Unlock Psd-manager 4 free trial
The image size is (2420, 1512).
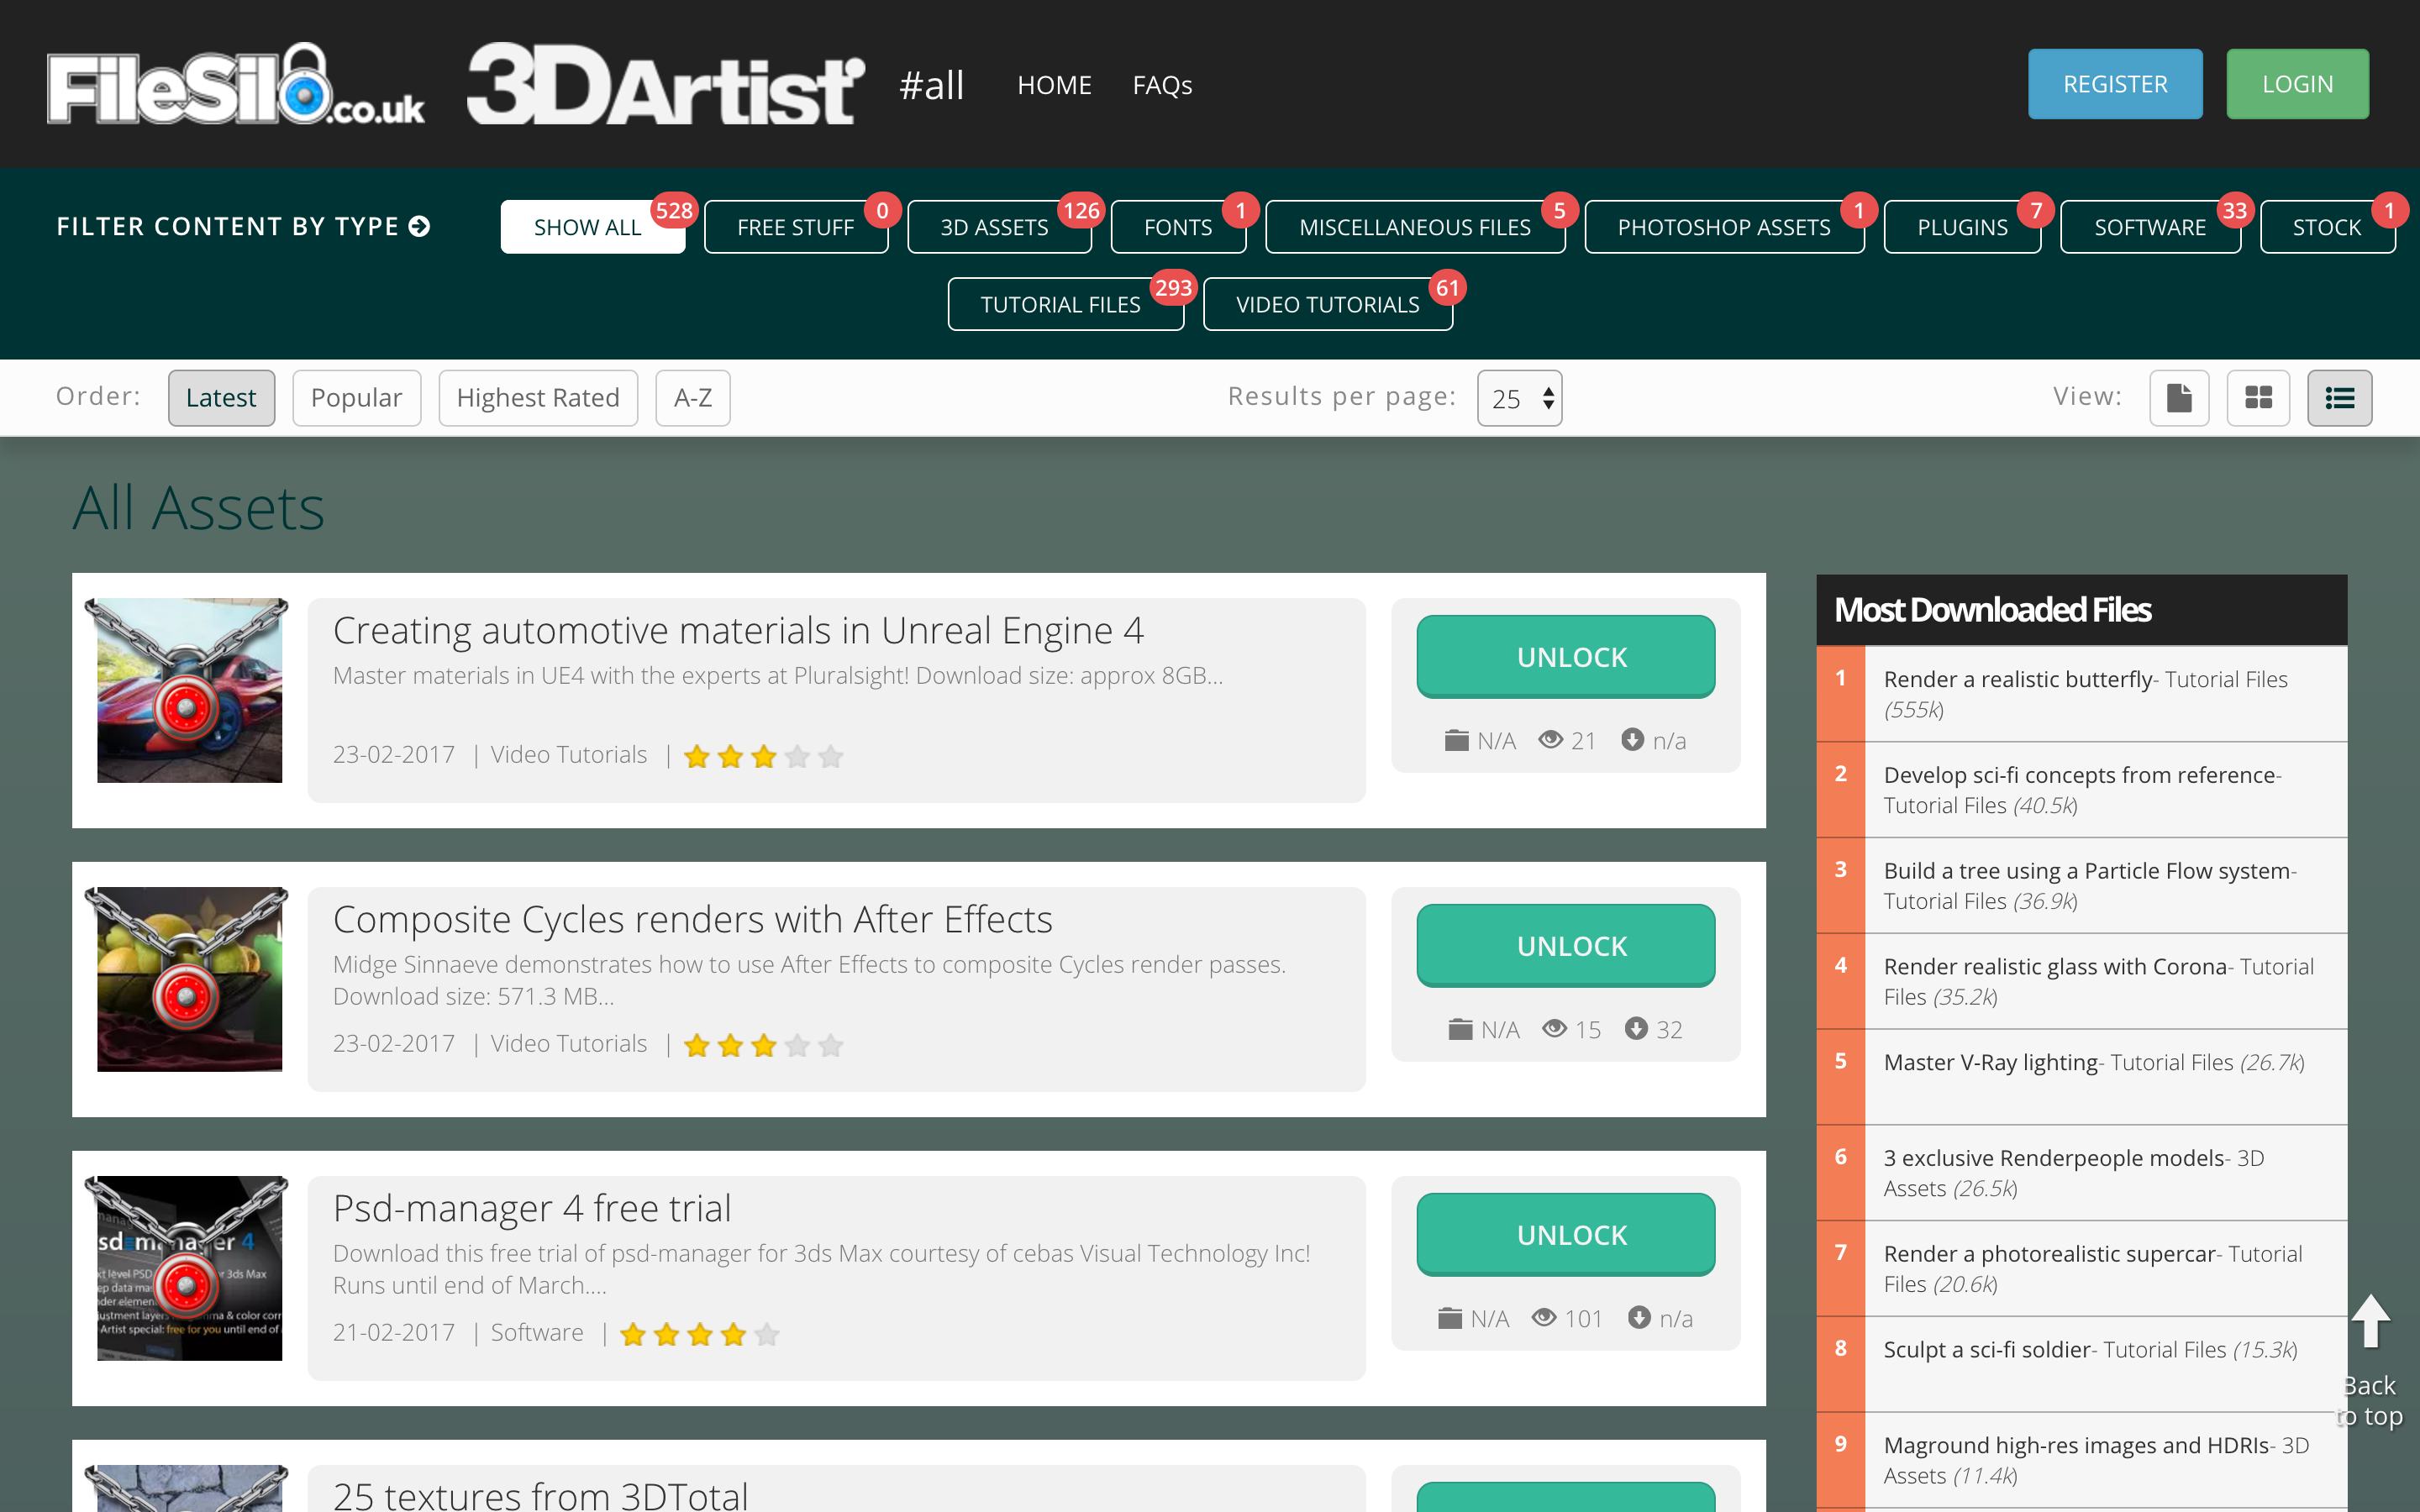1566,1235
